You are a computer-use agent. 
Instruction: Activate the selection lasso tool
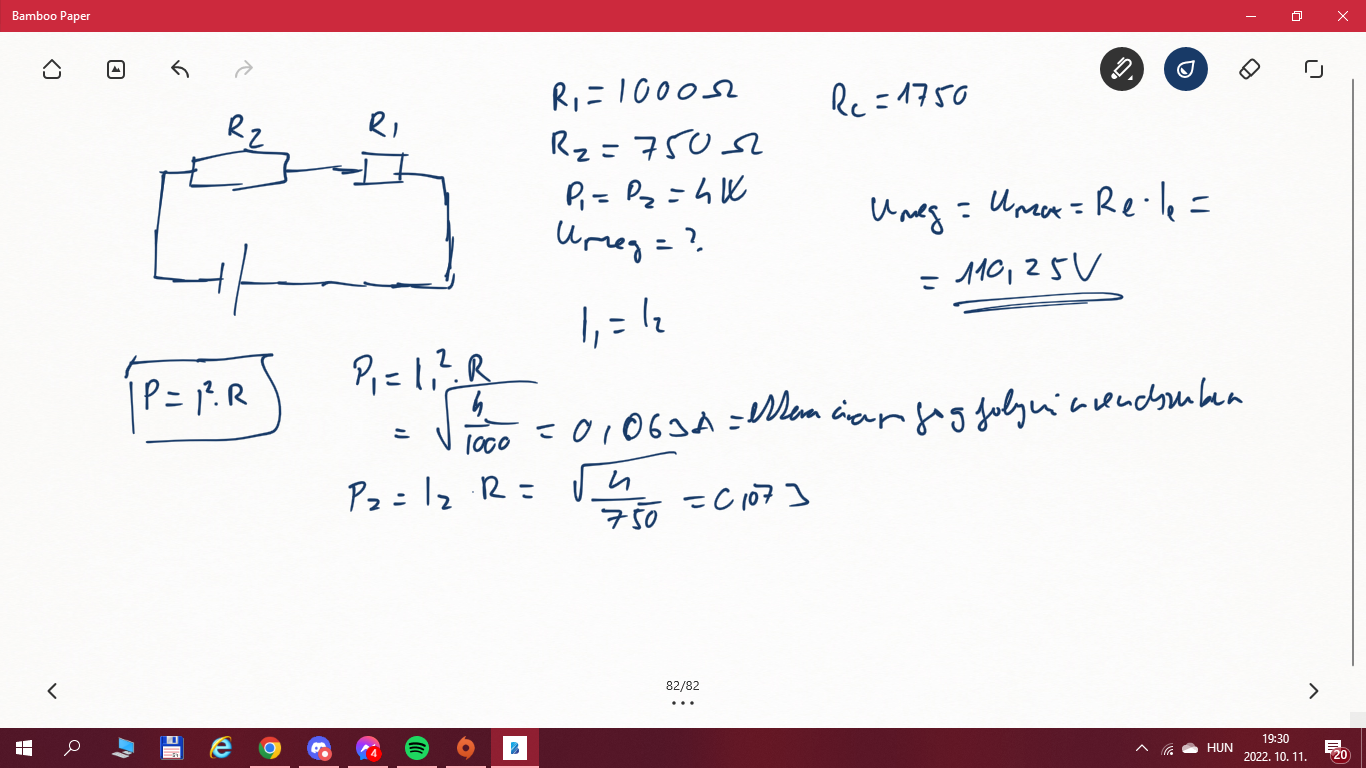coord(1313,69)
